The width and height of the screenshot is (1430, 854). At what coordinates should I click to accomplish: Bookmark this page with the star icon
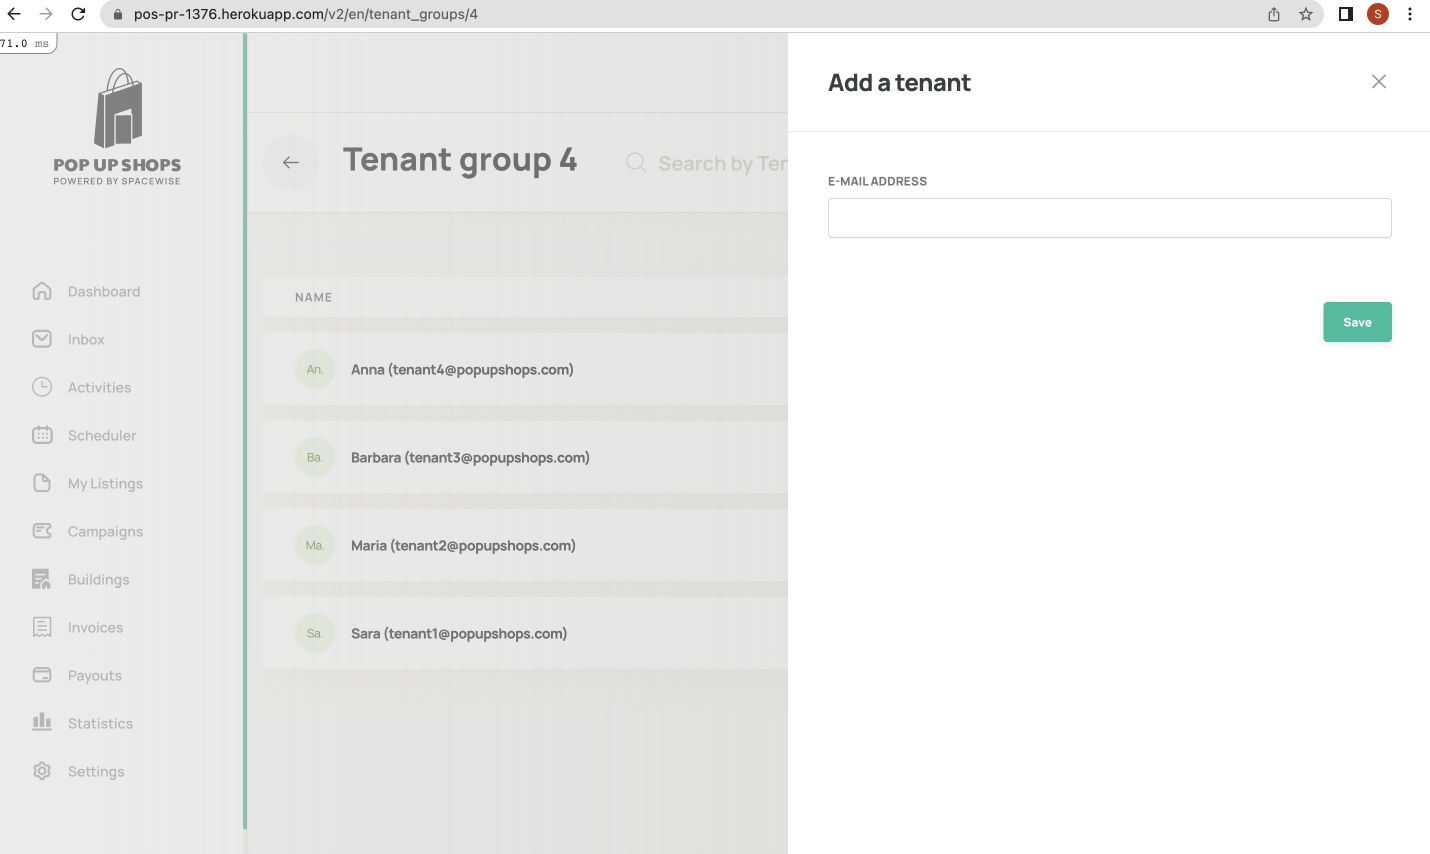[x=1305, y=14]
